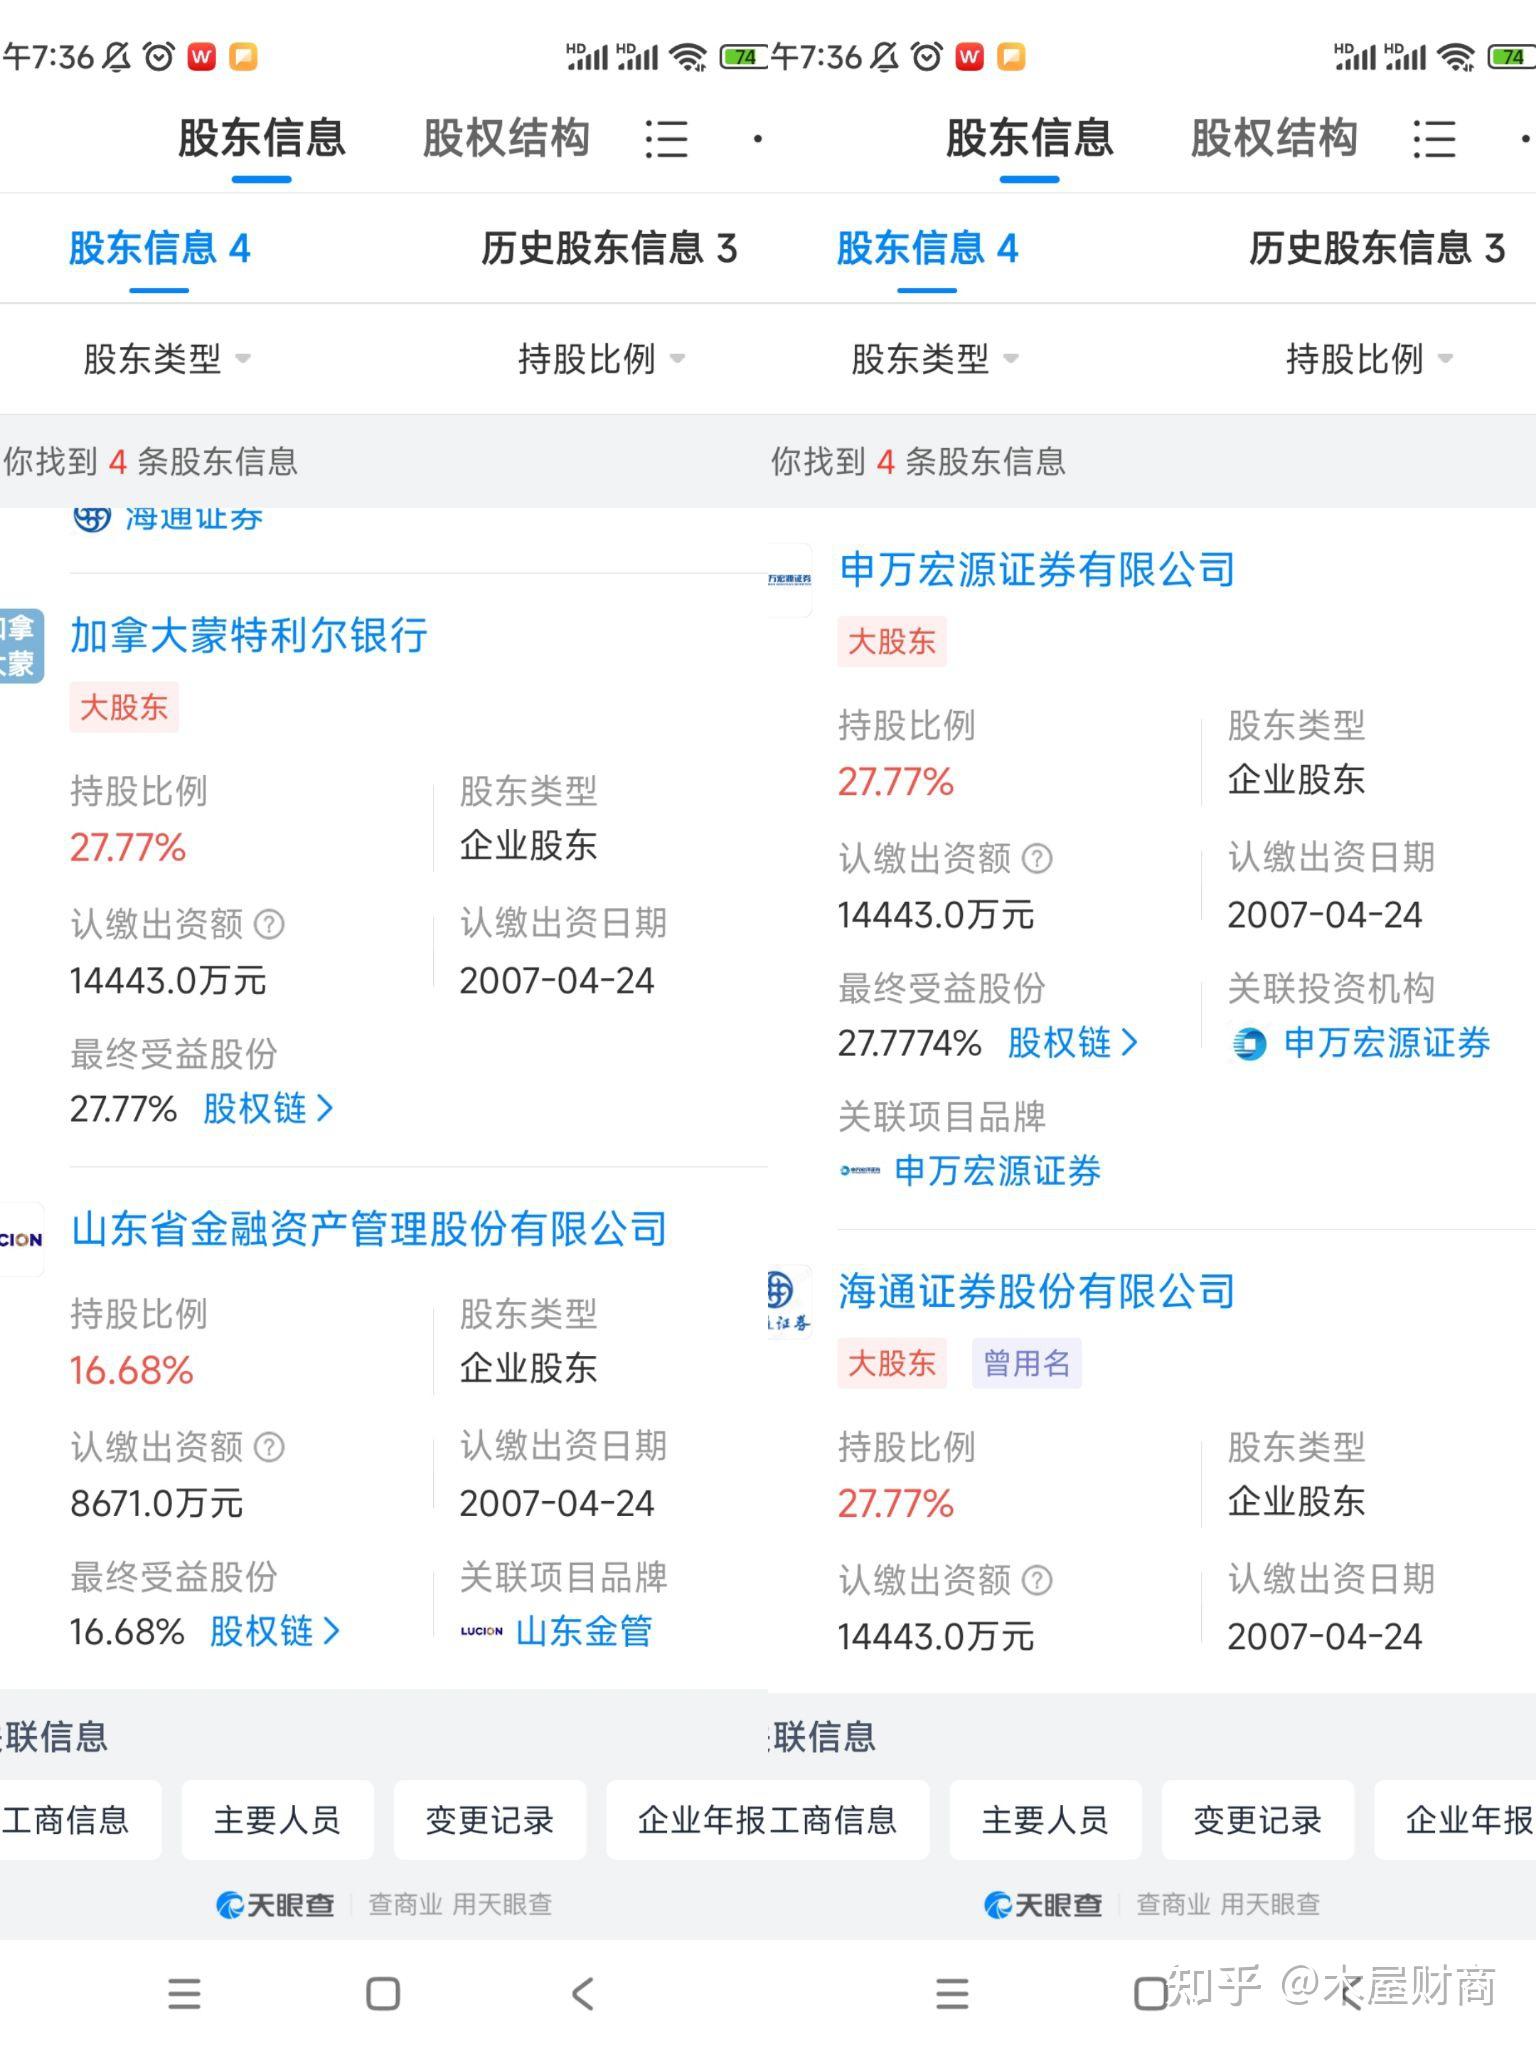This screenshot has width=1536, height=2048.
Task: Expand 持股比例 filter dropdown on left screen
Action: [x=601, y=358]
